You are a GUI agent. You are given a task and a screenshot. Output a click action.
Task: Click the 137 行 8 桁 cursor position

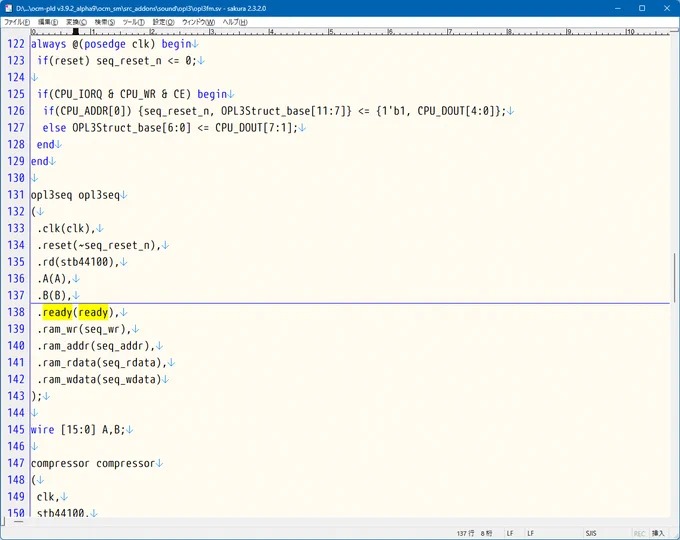[474, 533]
